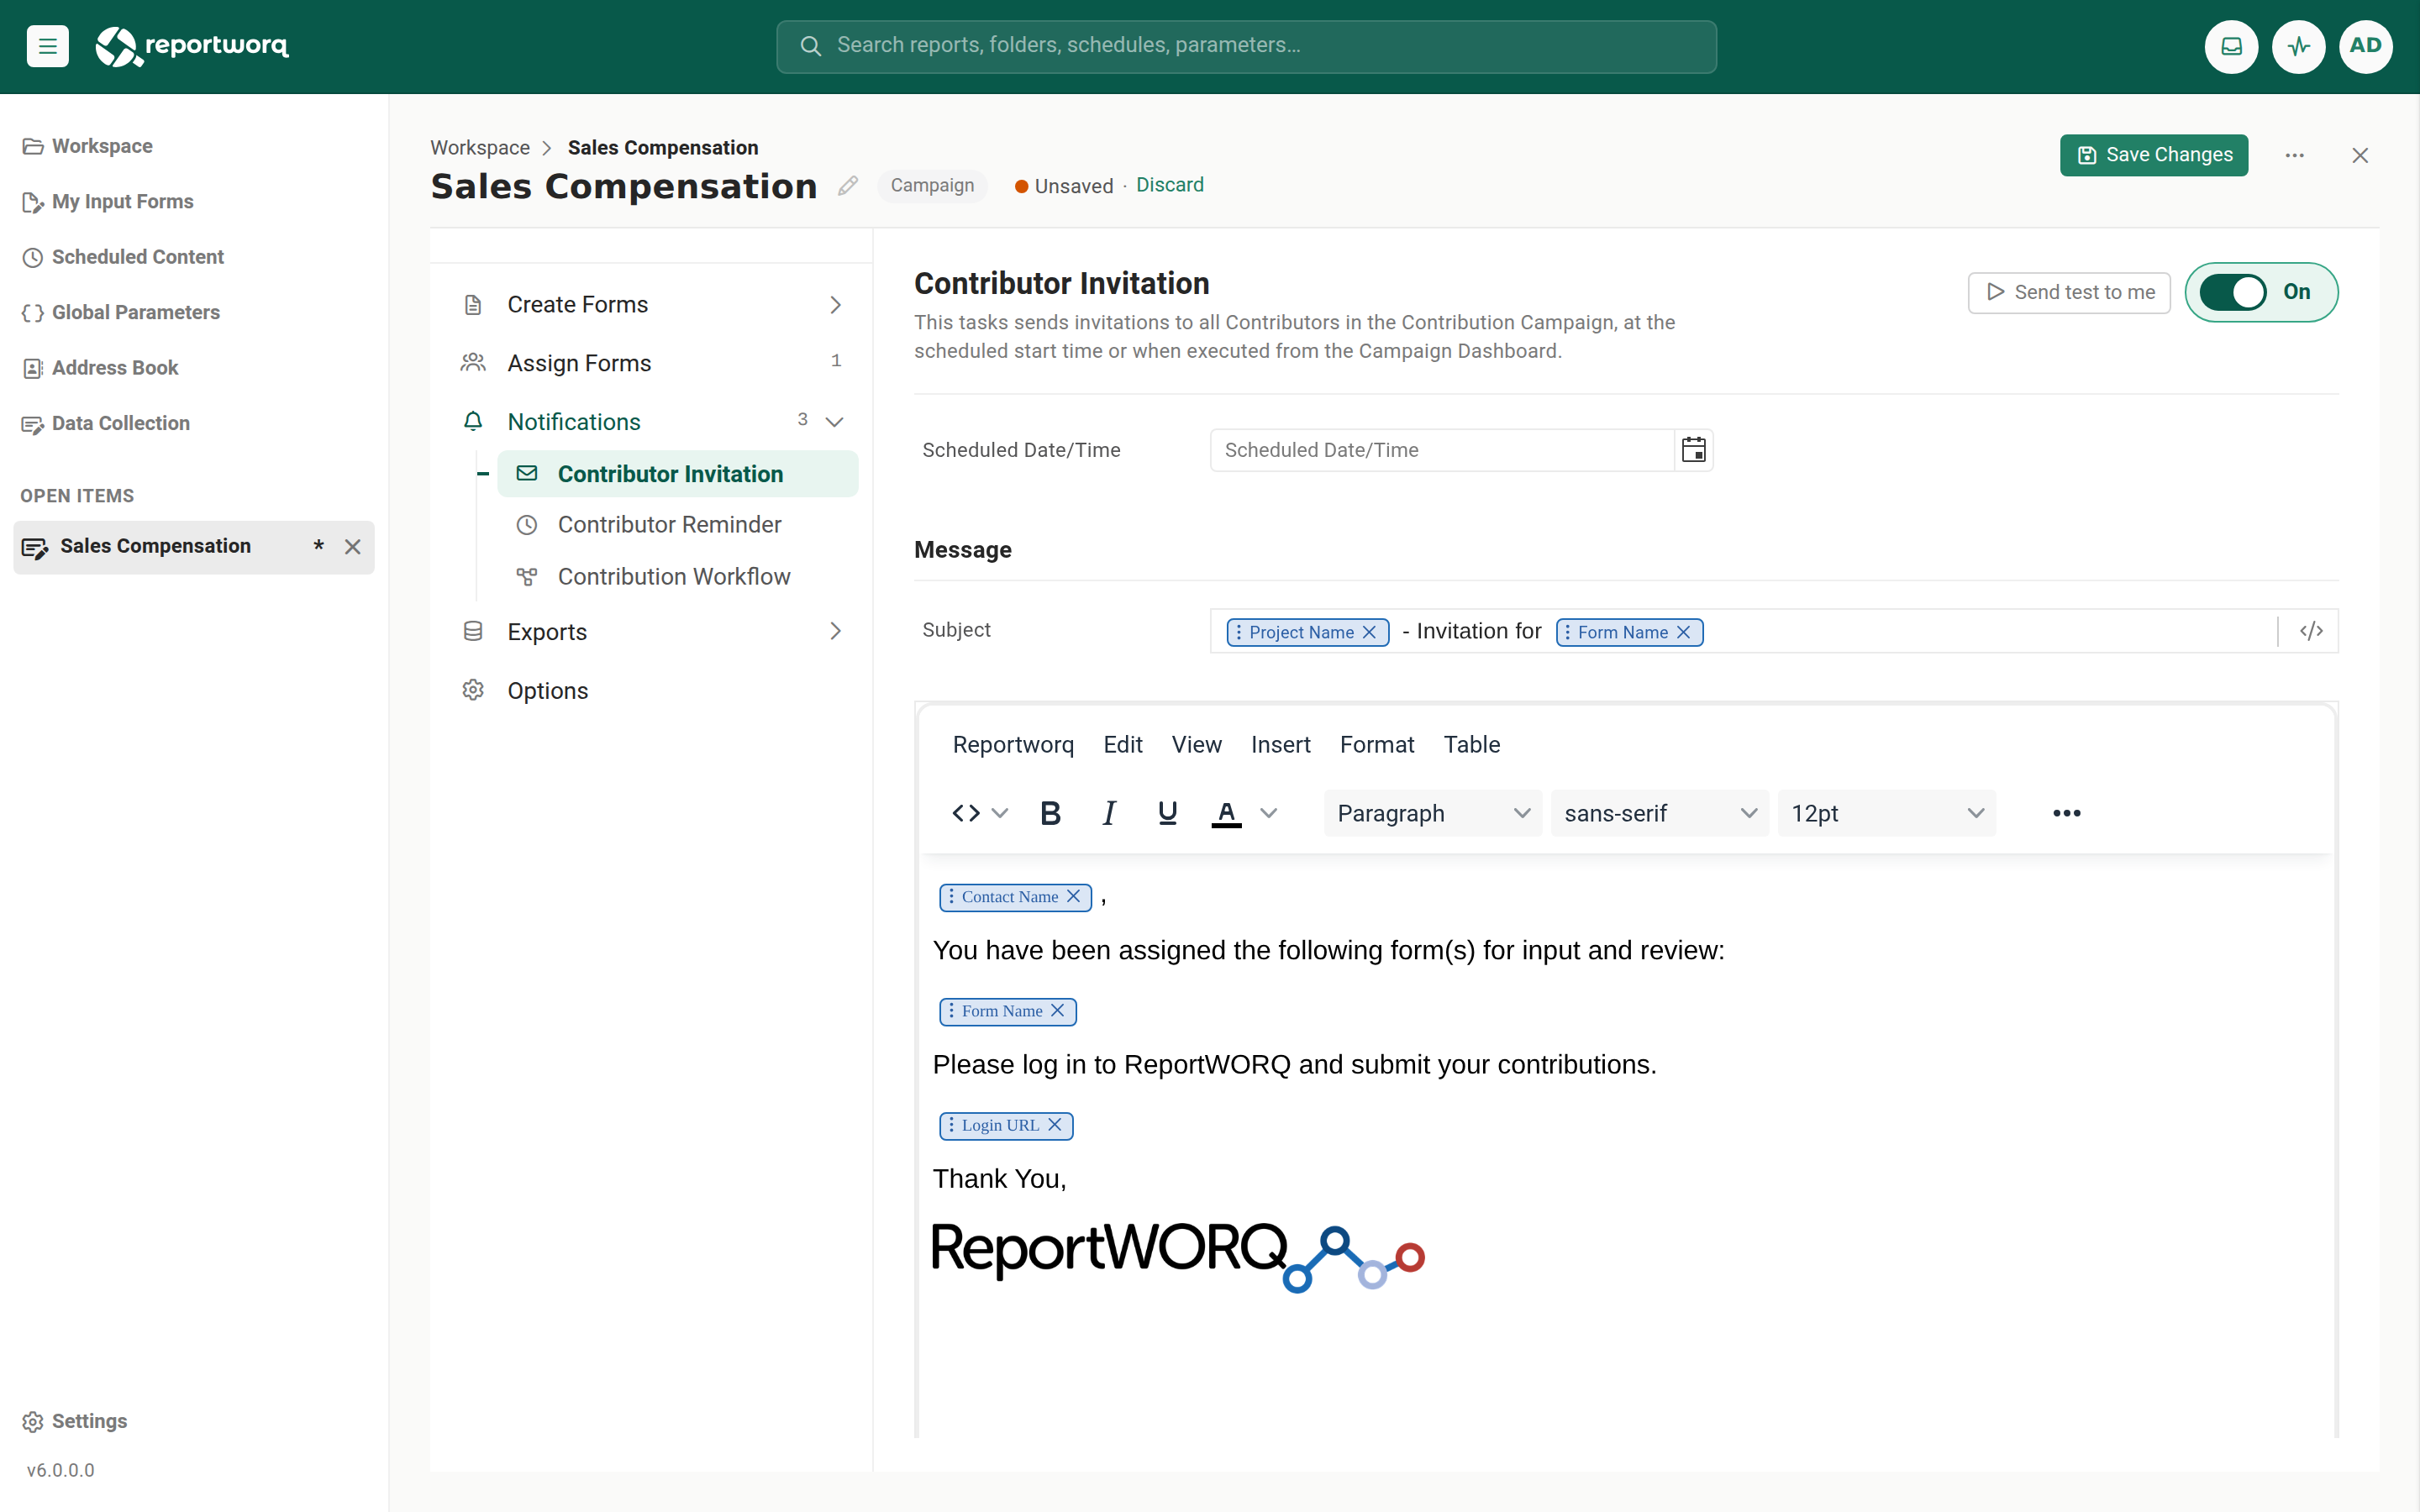Click the ReportWORQ logo image in message
The width and height of the screenshot is (2420, 1512).
pos(1178,1257)
